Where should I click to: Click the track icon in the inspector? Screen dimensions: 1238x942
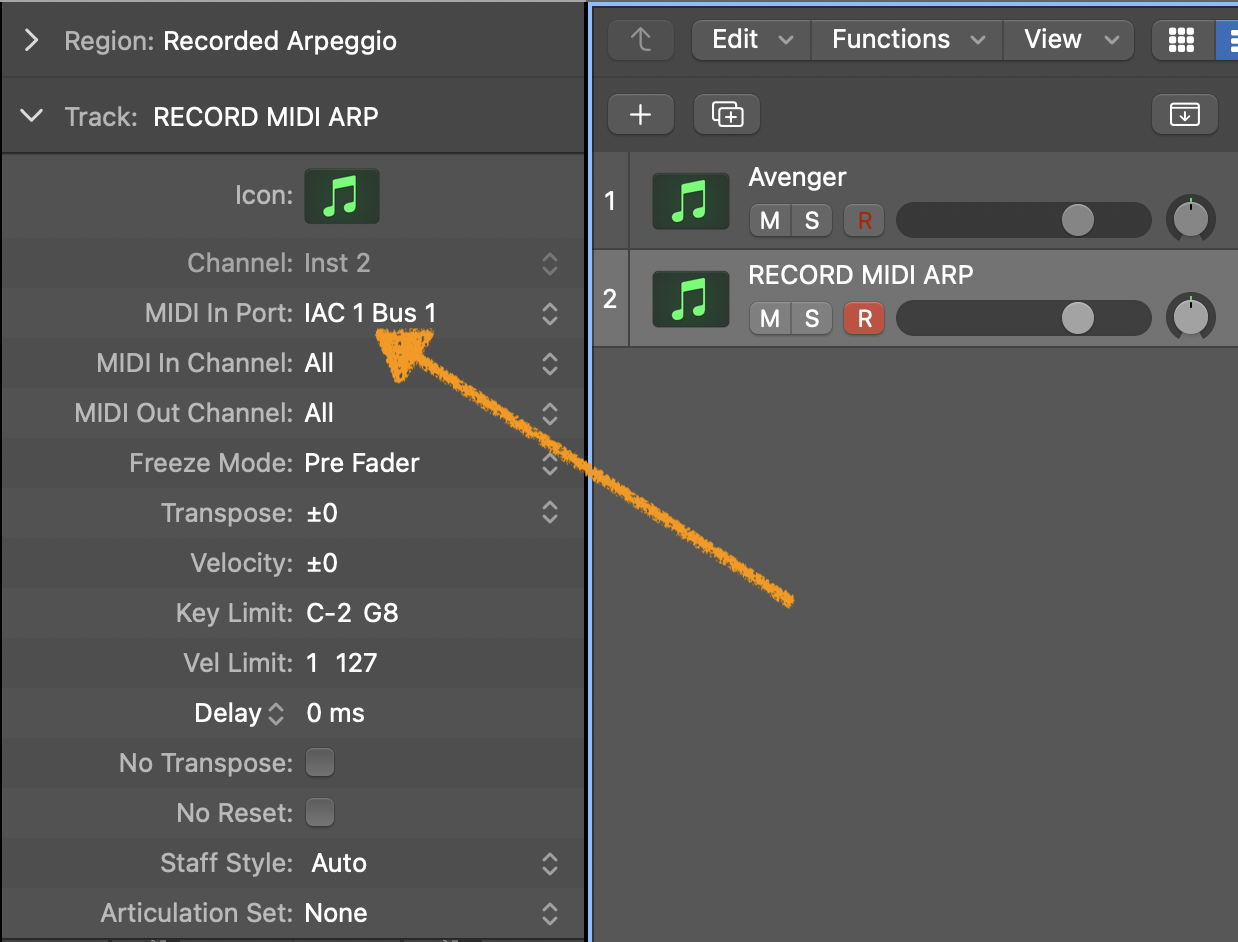point(342,196)
